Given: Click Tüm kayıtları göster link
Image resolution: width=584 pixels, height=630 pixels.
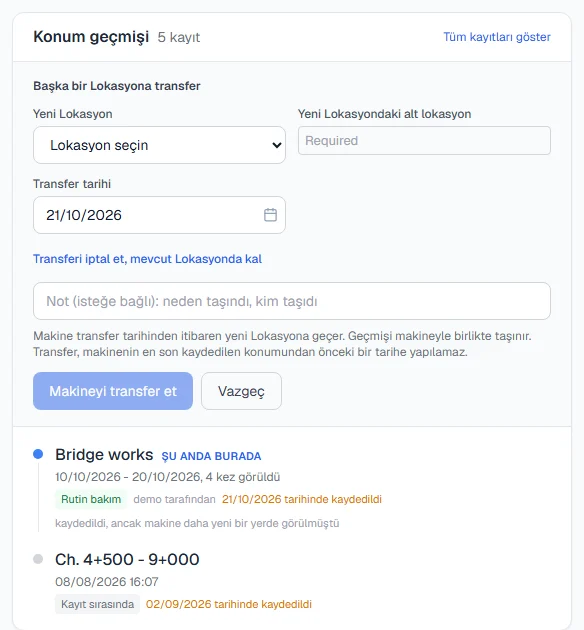Looking at the screenshot, I should pyautogui.click(x=497, y=37).
